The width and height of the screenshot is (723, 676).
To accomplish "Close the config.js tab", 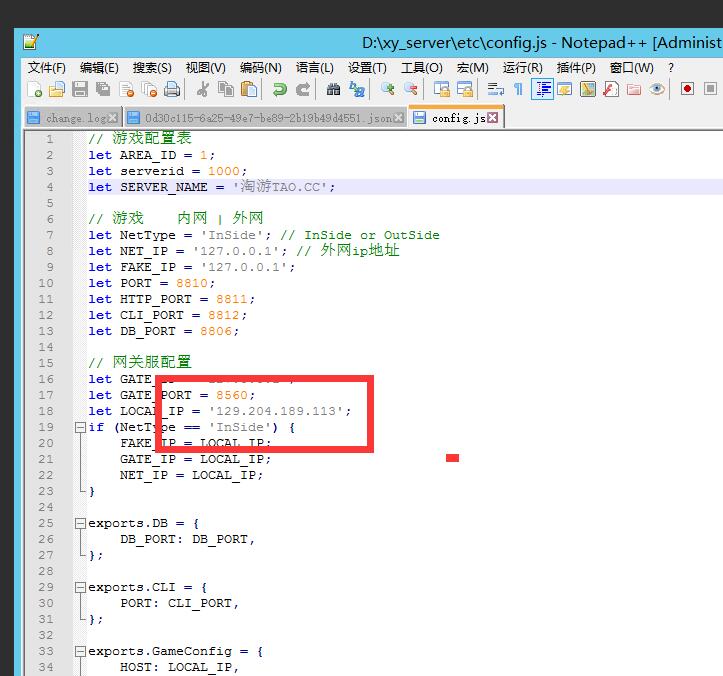I will click(x=492, y=118).
